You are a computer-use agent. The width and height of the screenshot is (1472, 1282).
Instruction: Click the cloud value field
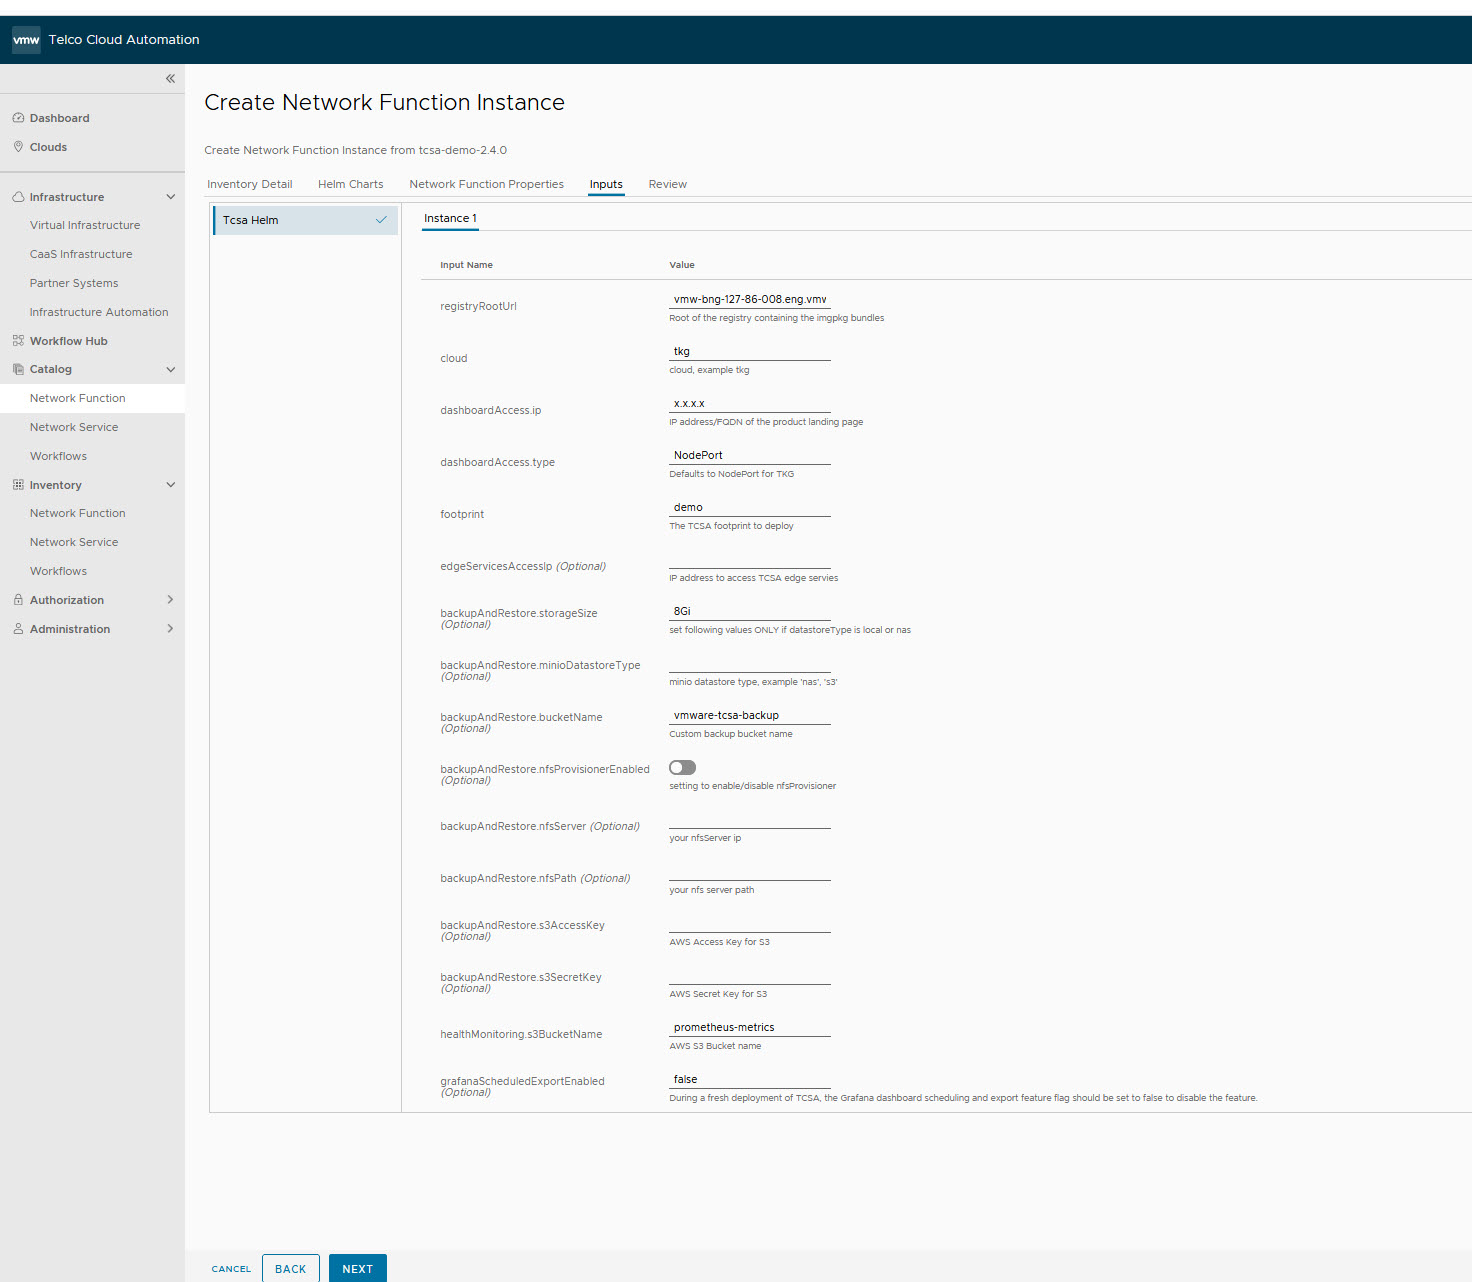750,351
